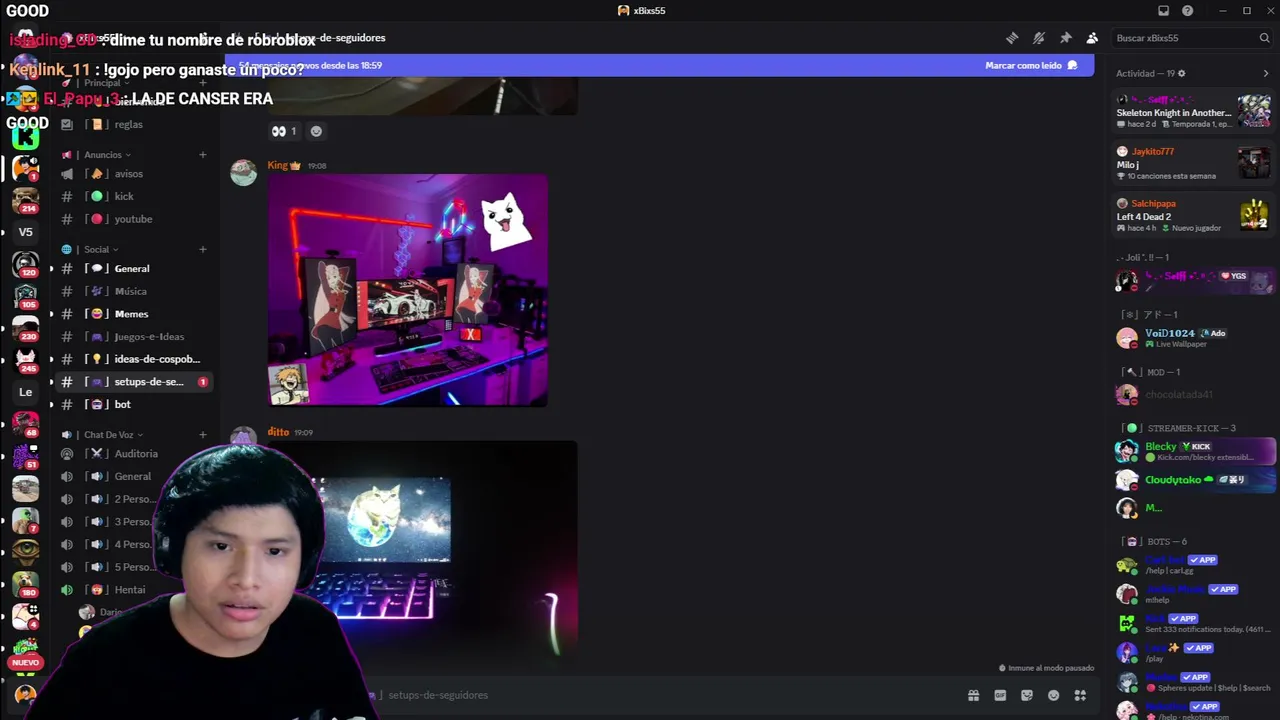1280x720 pixels.
Task: Open server icon with 120 badge
Action: tap(25, 264)
